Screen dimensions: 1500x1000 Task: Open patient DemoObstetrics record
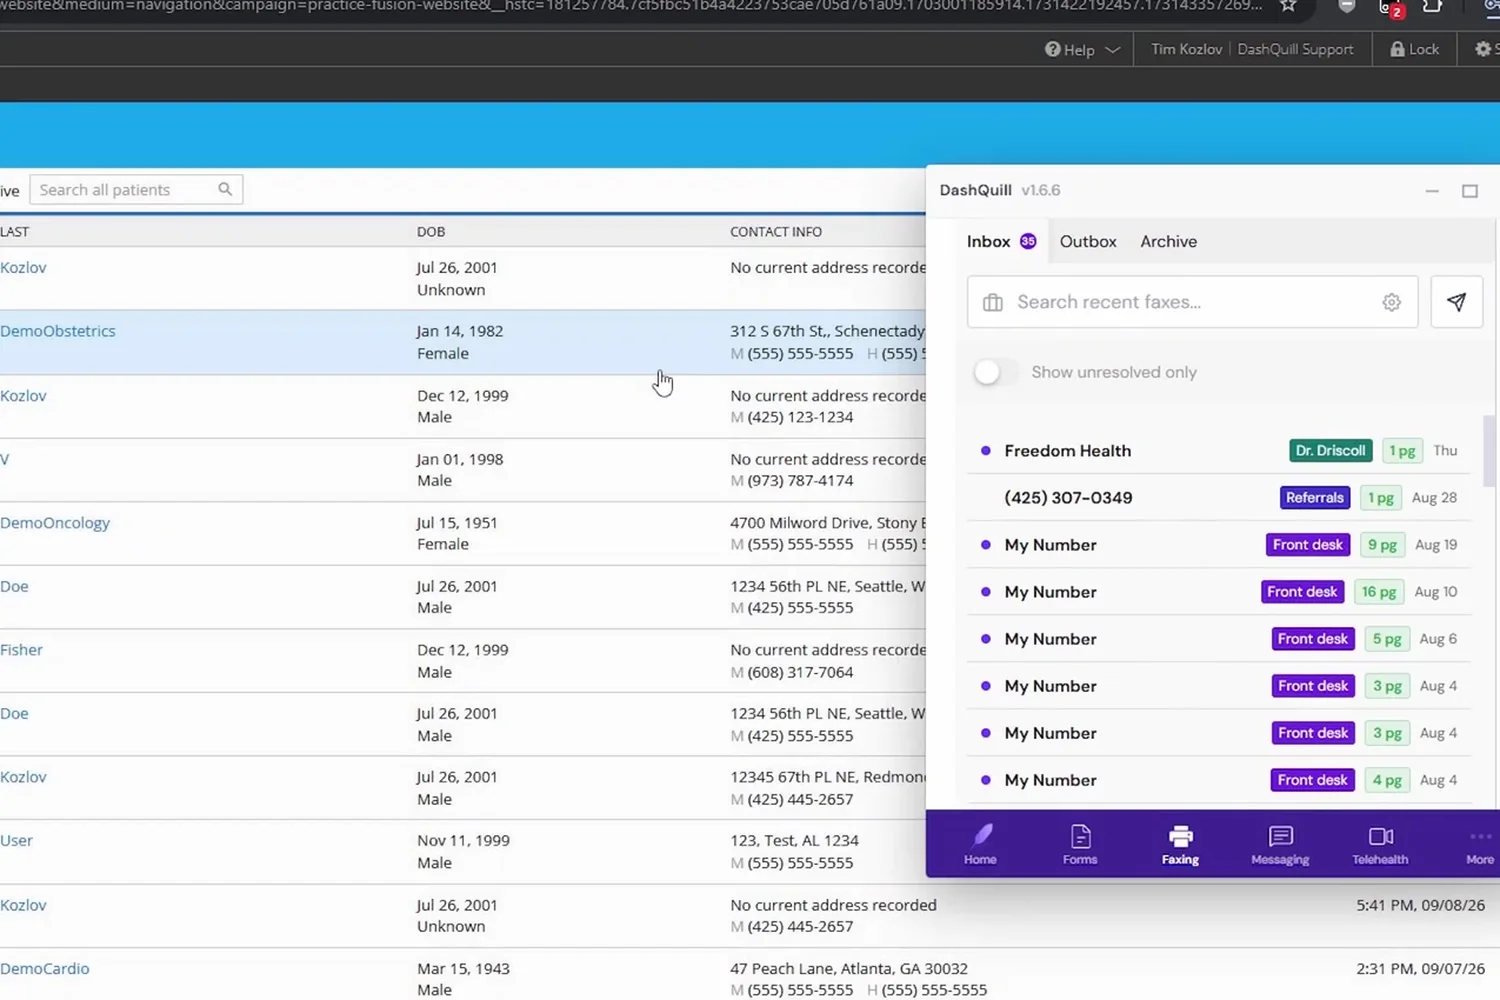[58, 331]
